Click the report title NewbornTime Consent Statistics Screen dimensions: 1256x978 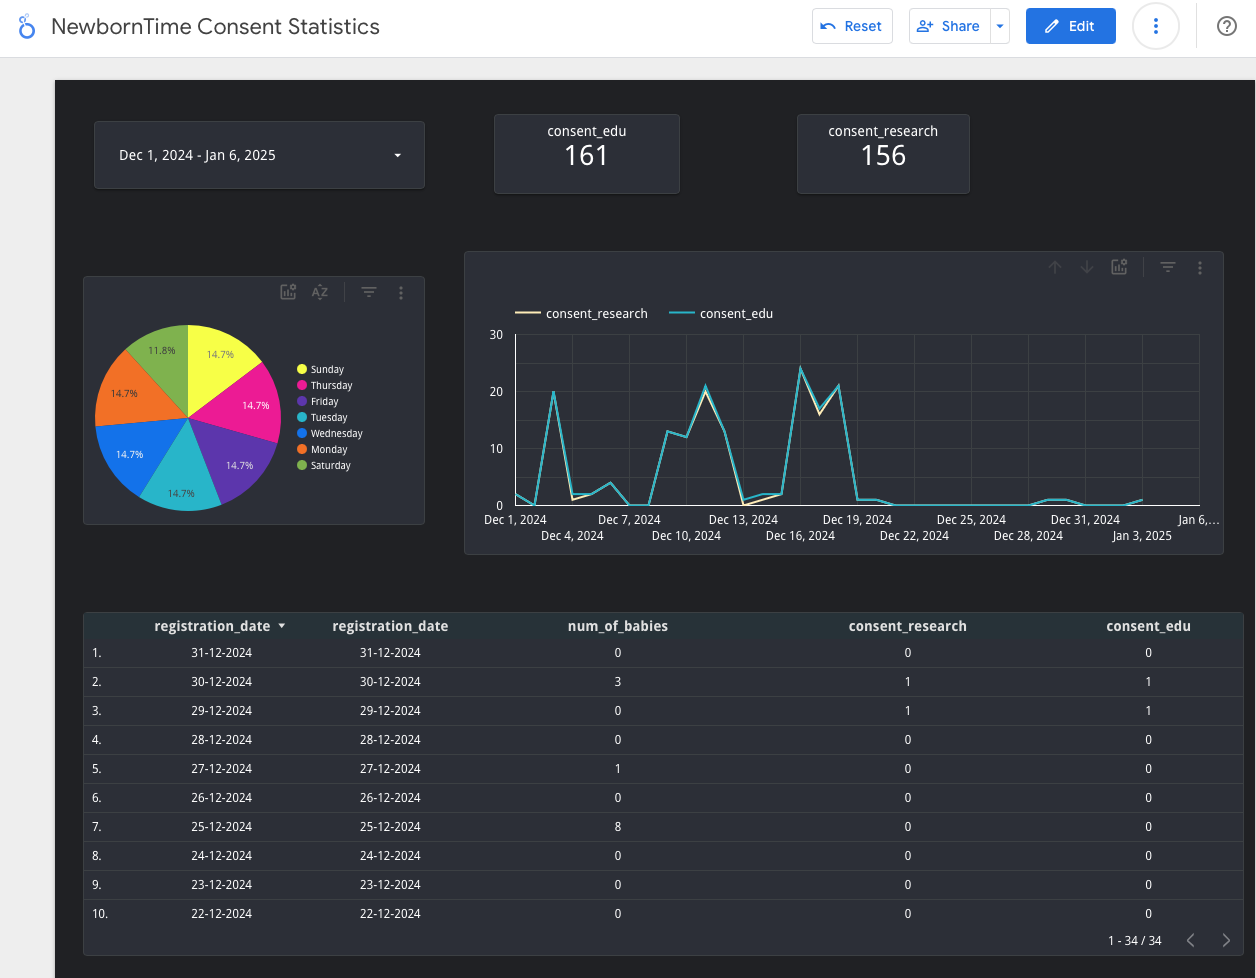click(215, 27)
